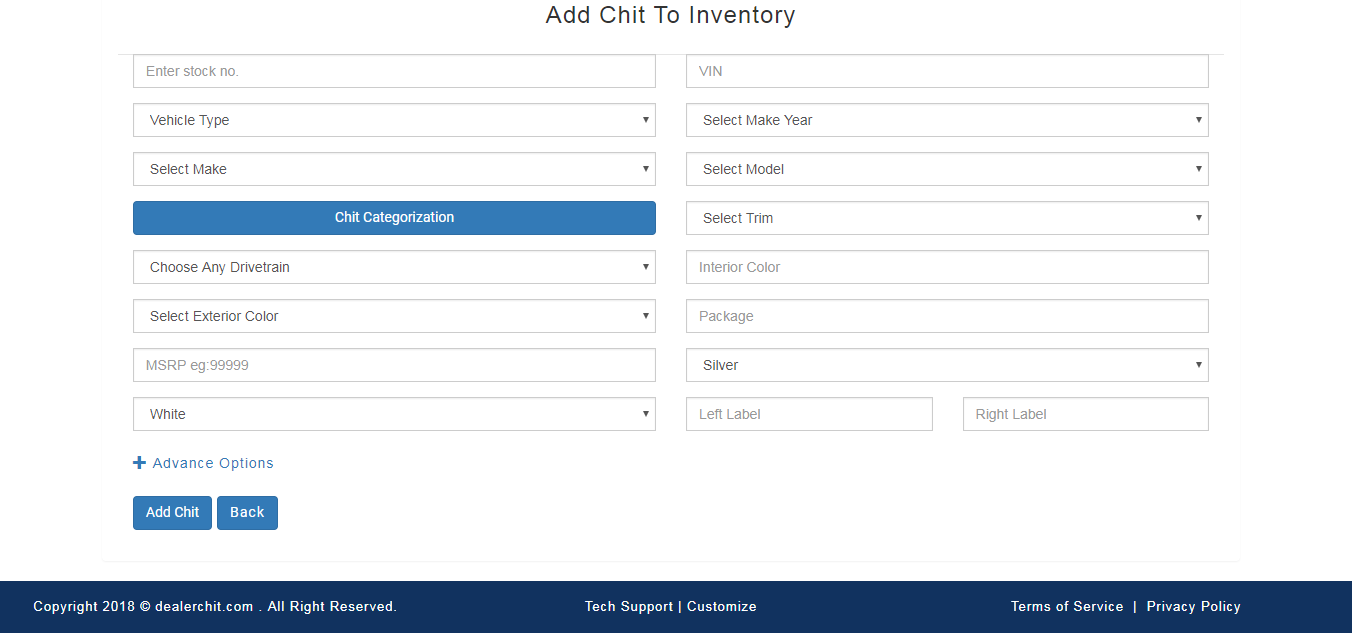1352x633 pixels.
Task: Open the White color dropdown
Action: pyautogui.click(x=394, y=414)
